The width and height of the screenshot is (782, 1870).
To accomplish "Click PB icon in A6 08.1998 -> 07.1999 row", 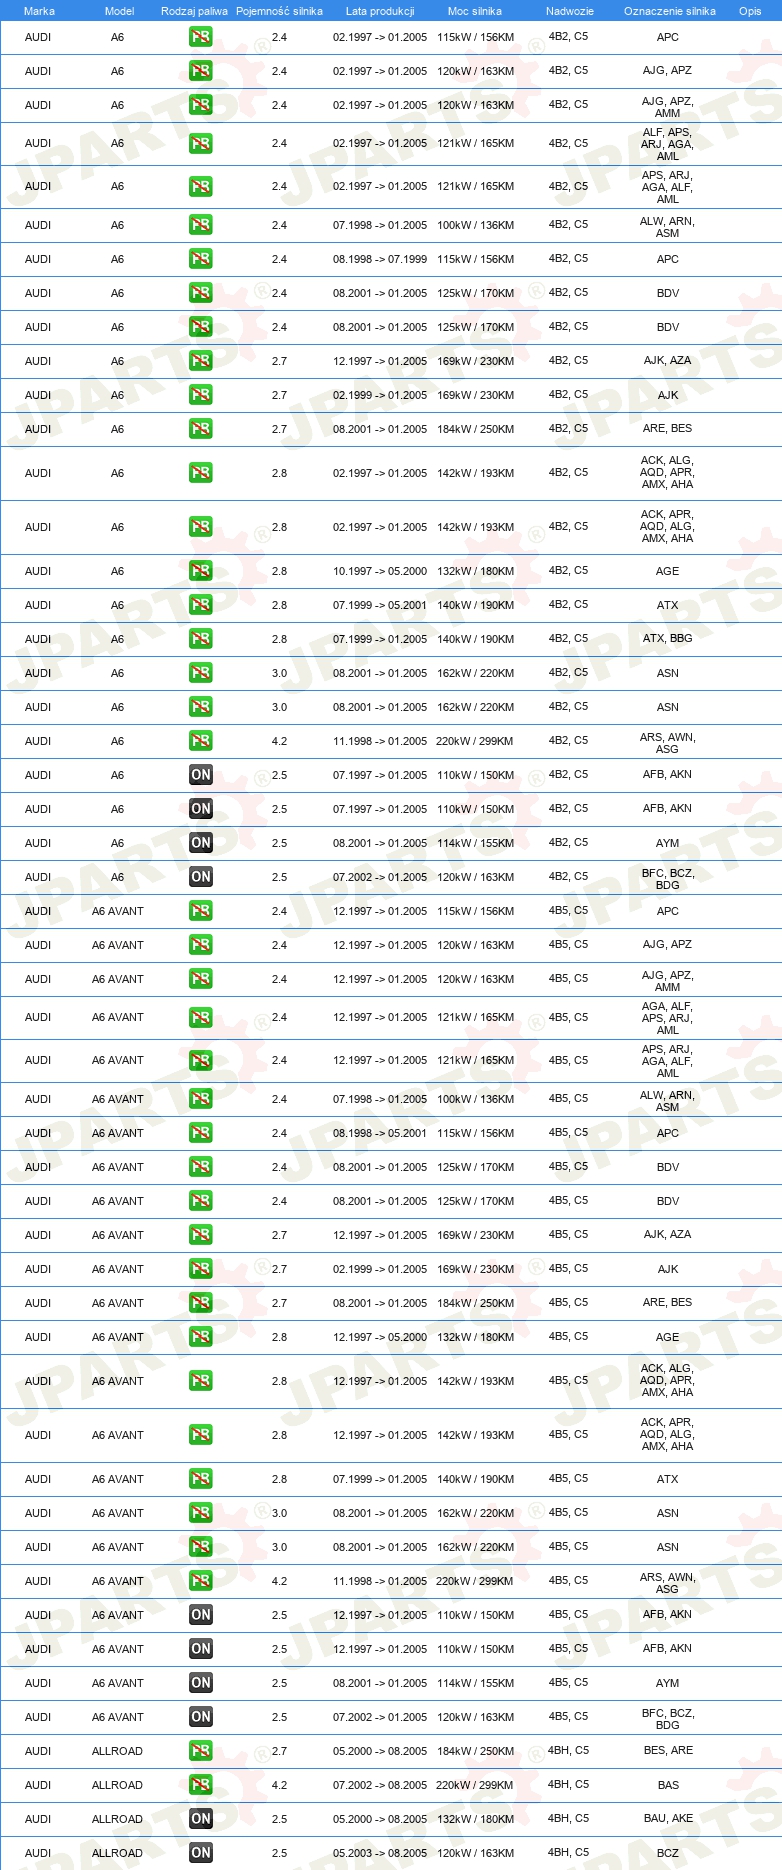I will coord(201,259).
